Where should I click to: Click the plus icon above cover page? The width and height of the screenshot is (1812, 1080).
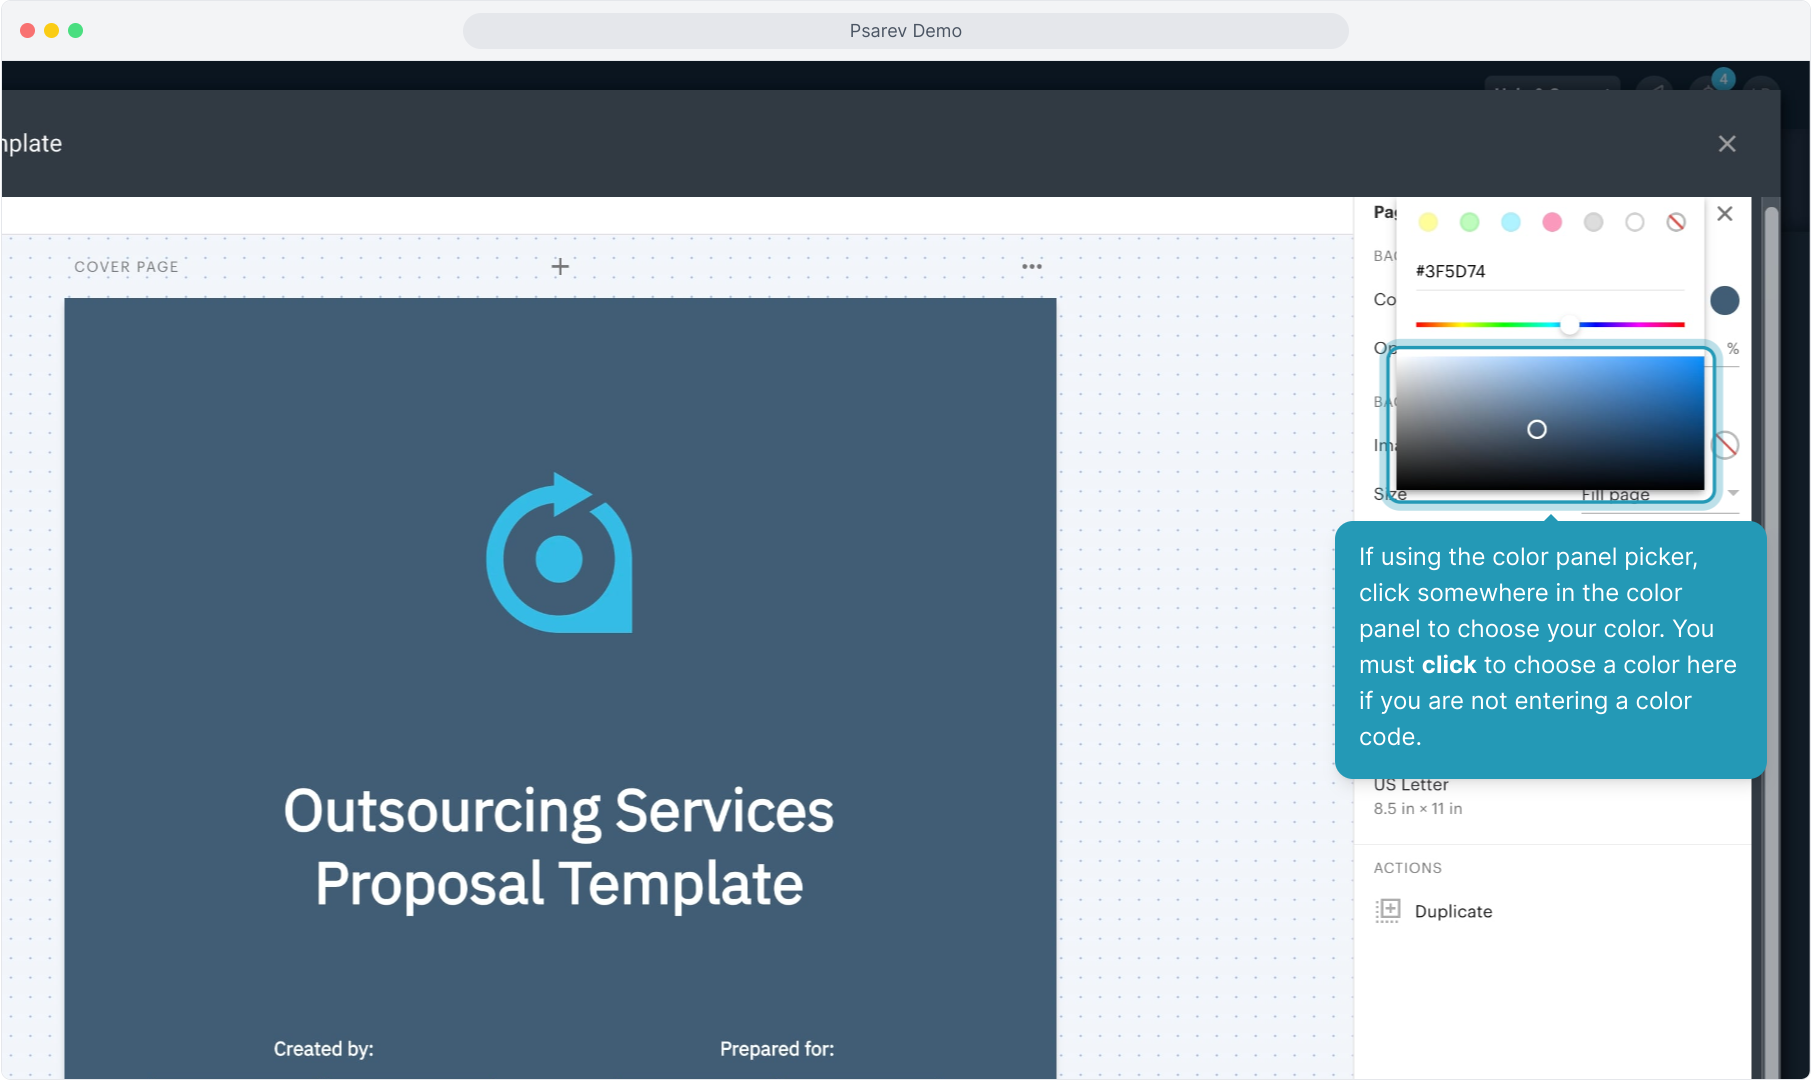(x=560, y=266)
